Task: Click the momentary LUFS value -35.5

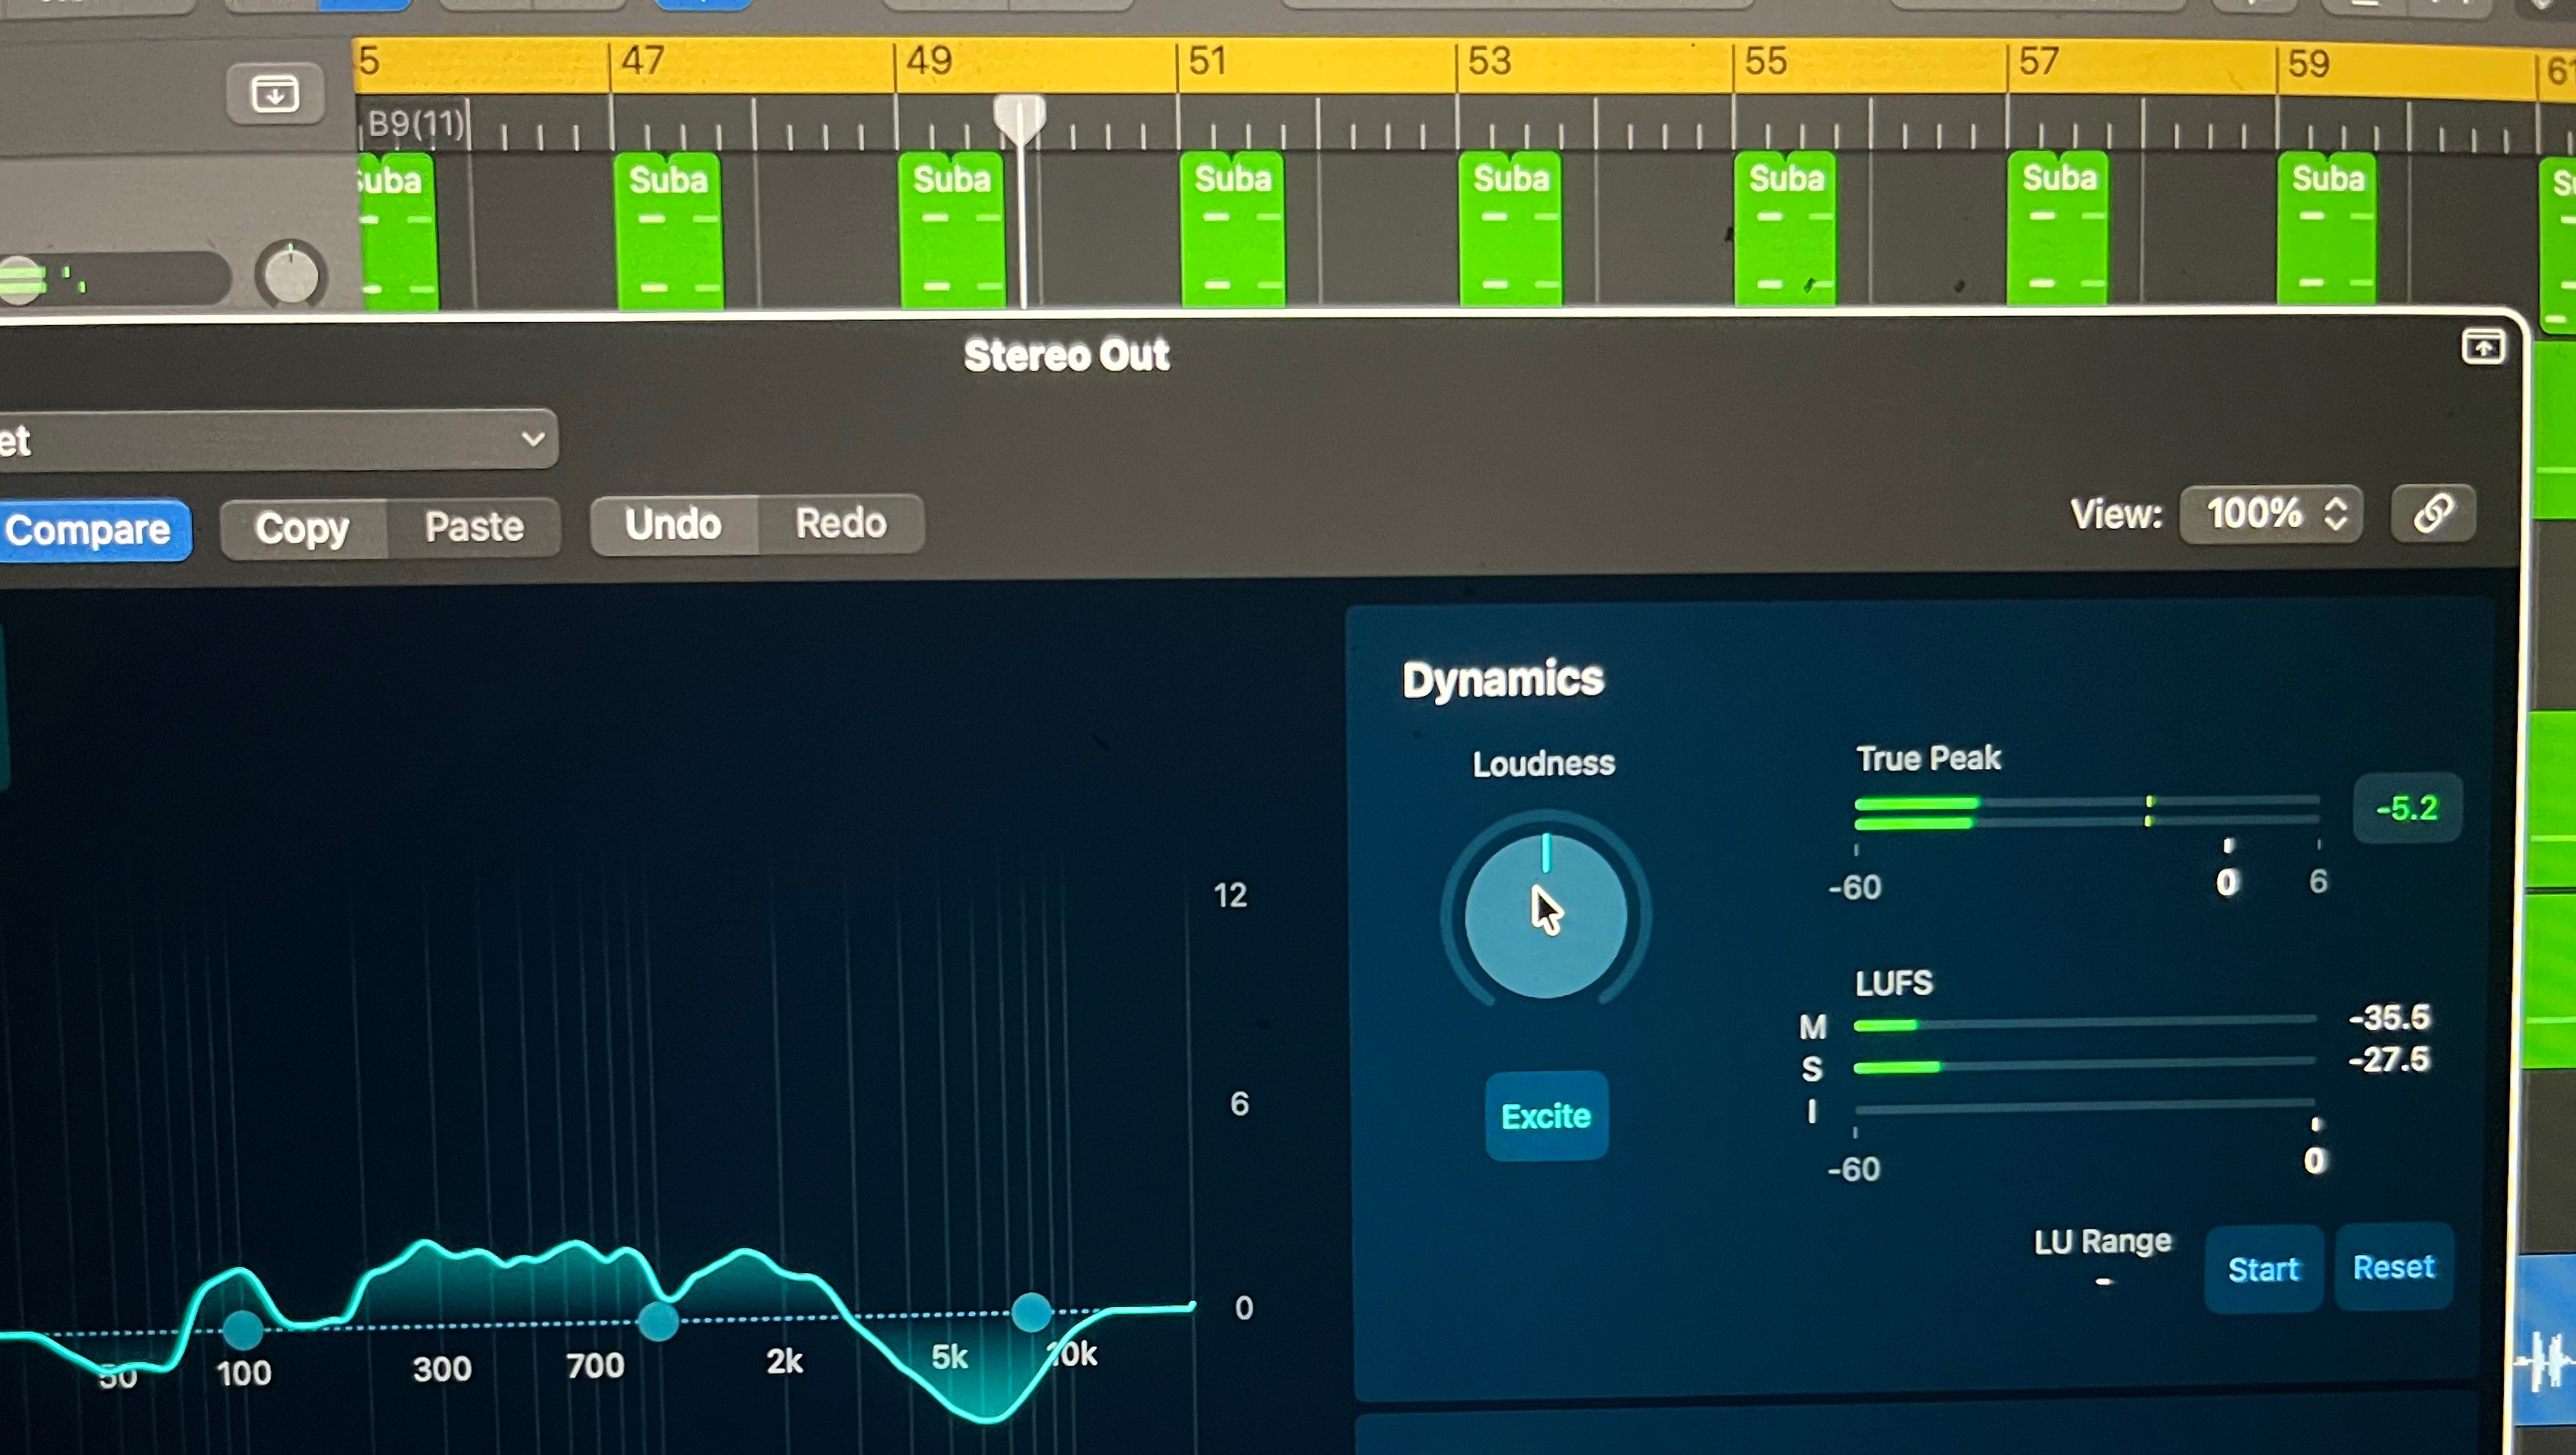Action: [x=2389, y=1018]
